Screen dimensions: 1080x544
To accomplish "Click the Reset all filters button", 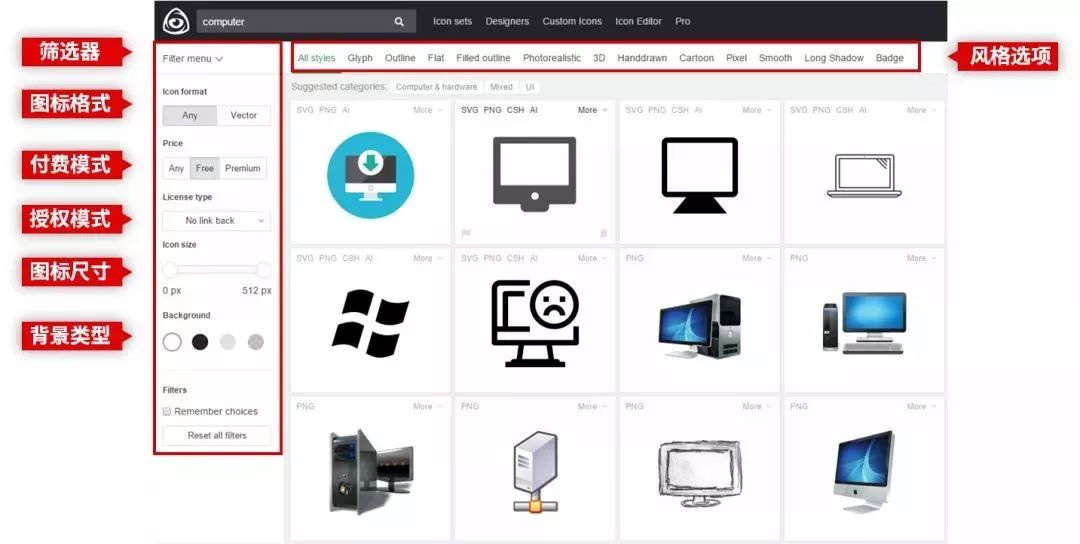I will 217,436.
